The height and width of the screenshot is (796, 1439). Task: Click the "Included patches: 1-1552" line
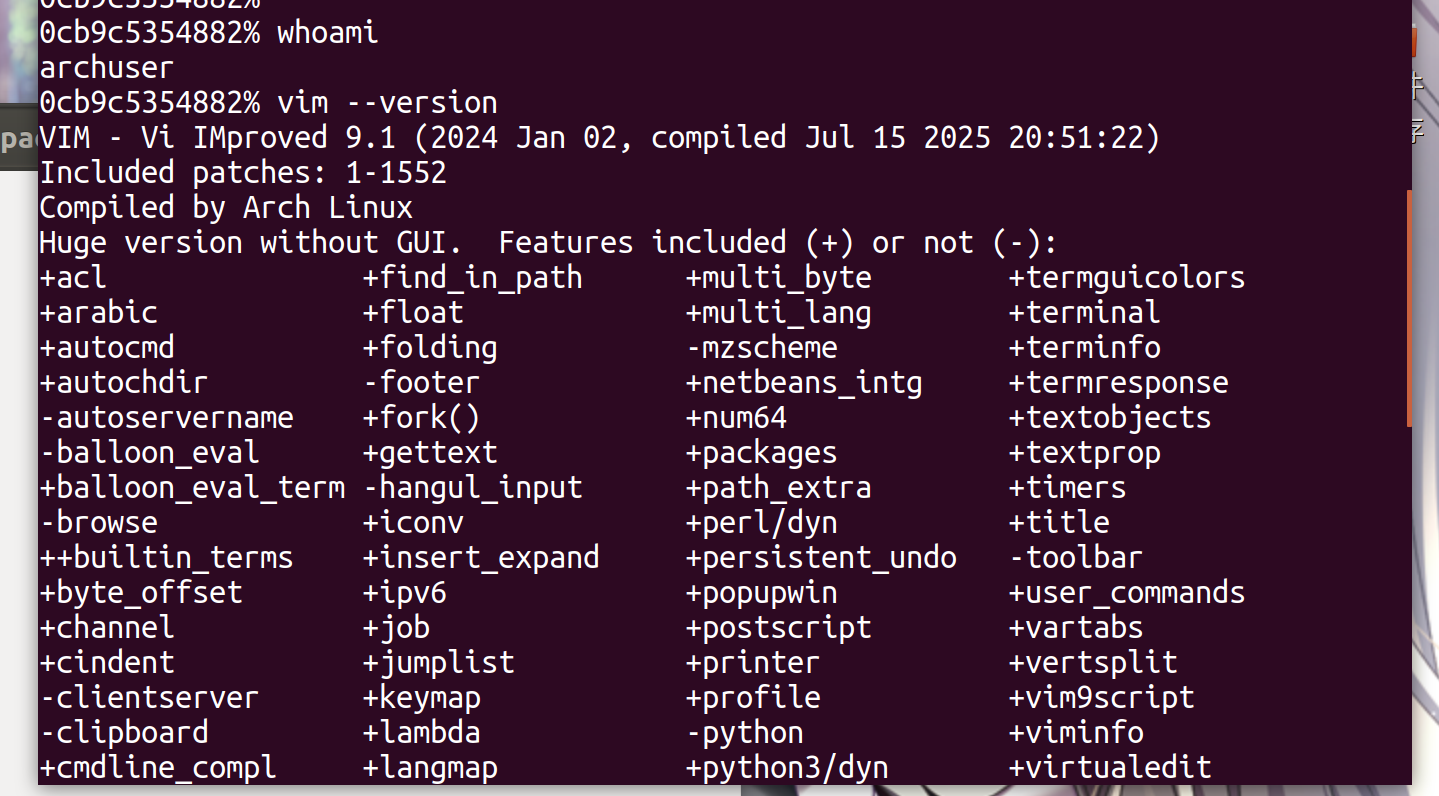point(243,173)
